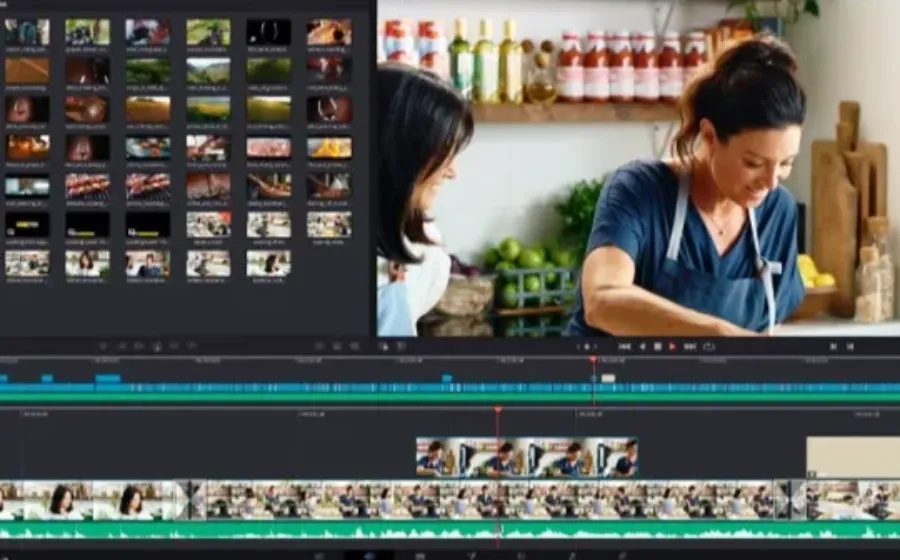Go to the next edit point
This screenshot has height=560, width=900.
(850, 347)
